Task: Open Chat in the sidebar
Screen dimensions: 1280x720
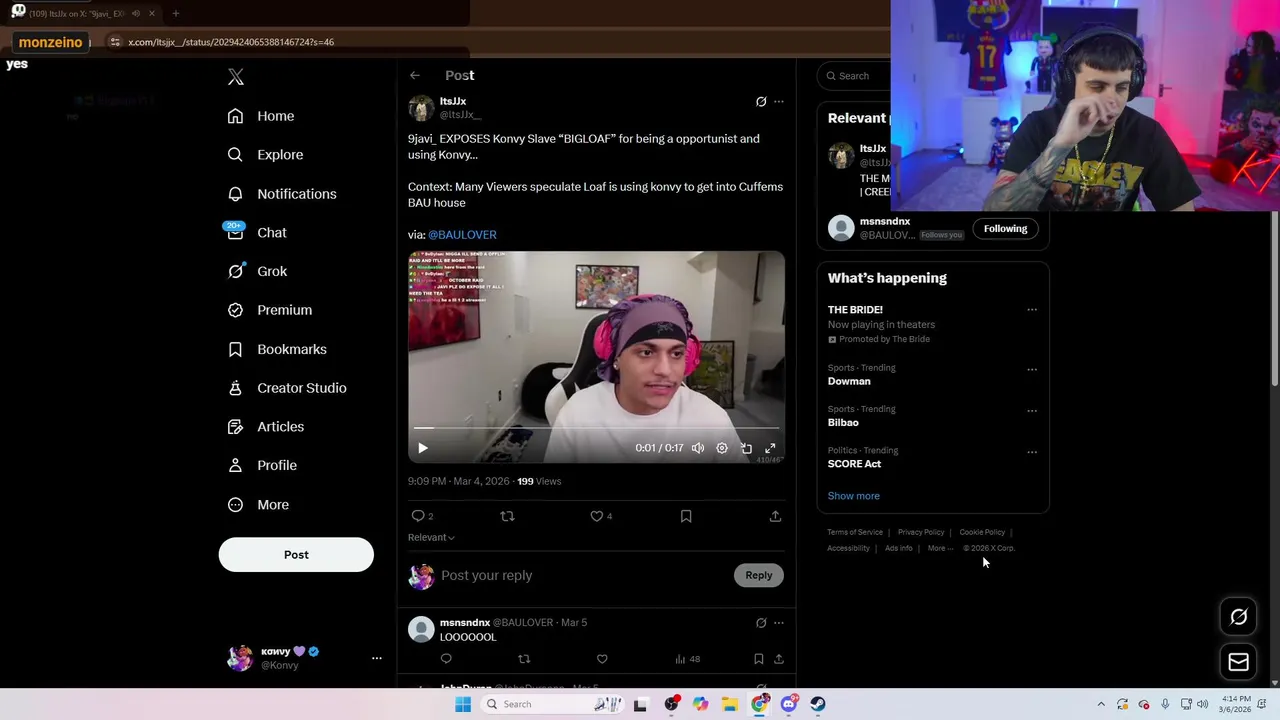Action: pos(257,233)
